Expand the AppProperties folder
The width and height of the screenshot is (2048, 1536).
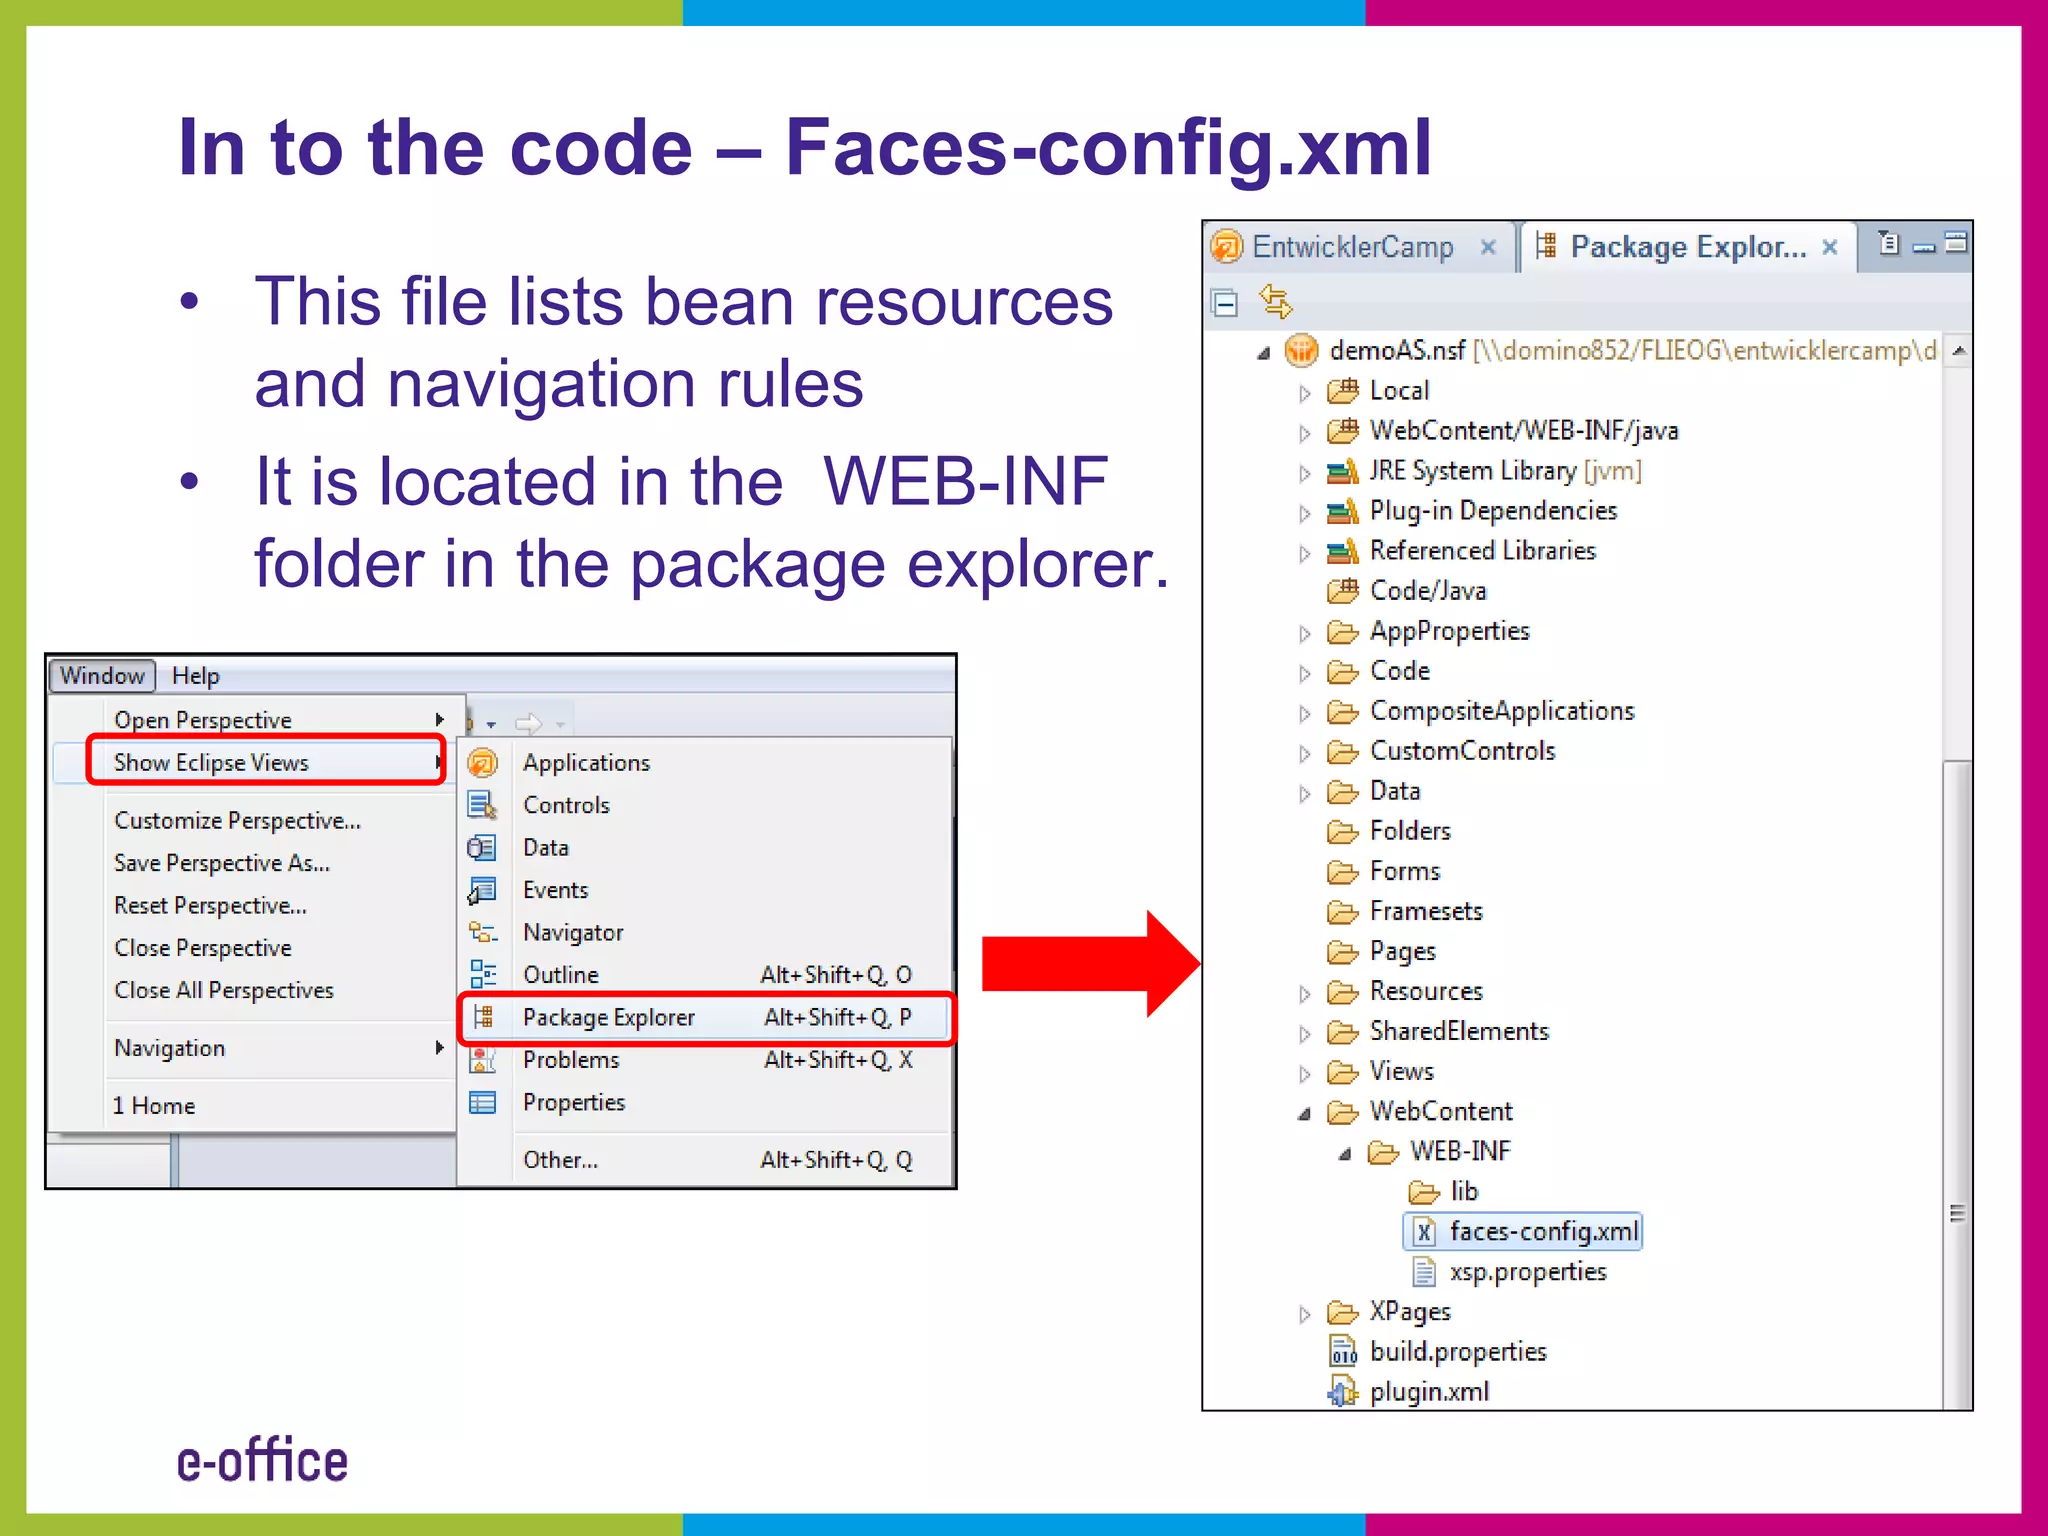[1304, 633]
